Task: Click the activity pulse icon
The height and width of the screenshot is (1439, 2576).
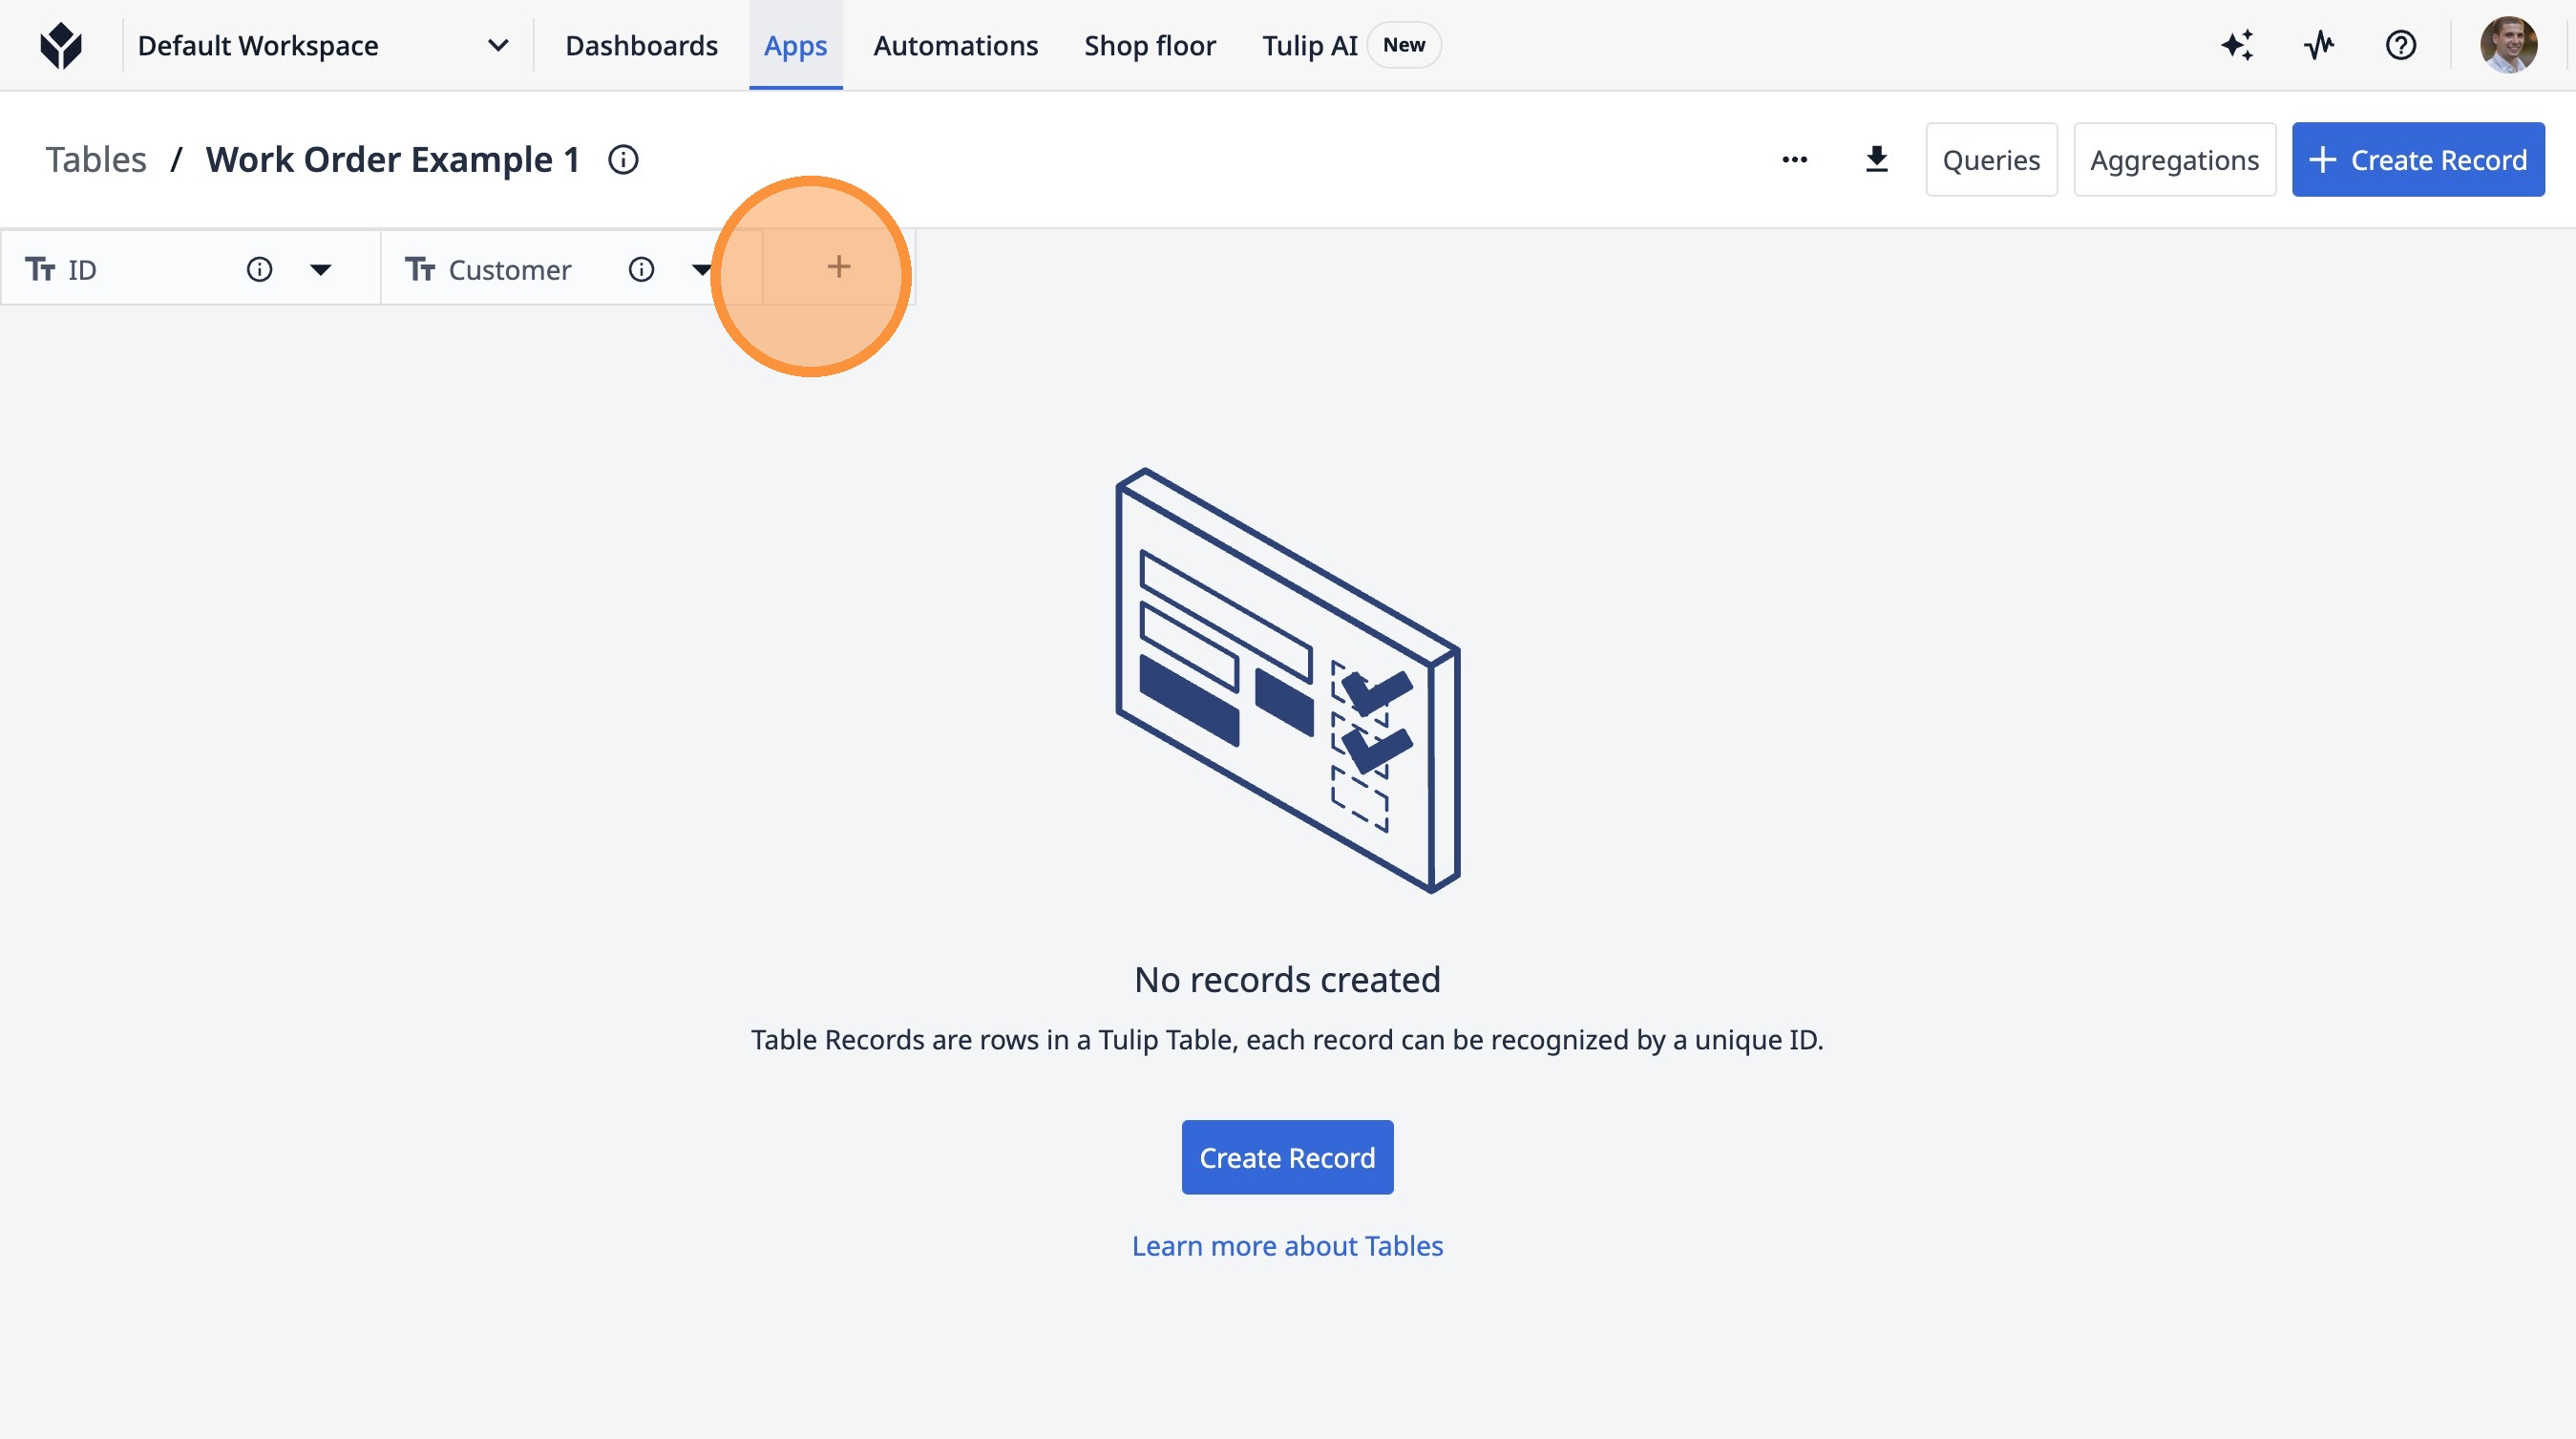Action: click(x=2319, y=46)
